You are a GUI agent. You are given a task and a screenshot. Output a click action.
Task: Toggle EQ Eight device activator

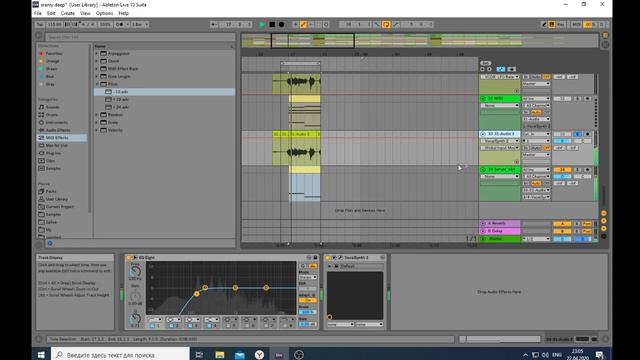pyautogui.click(x=129, y=258)
